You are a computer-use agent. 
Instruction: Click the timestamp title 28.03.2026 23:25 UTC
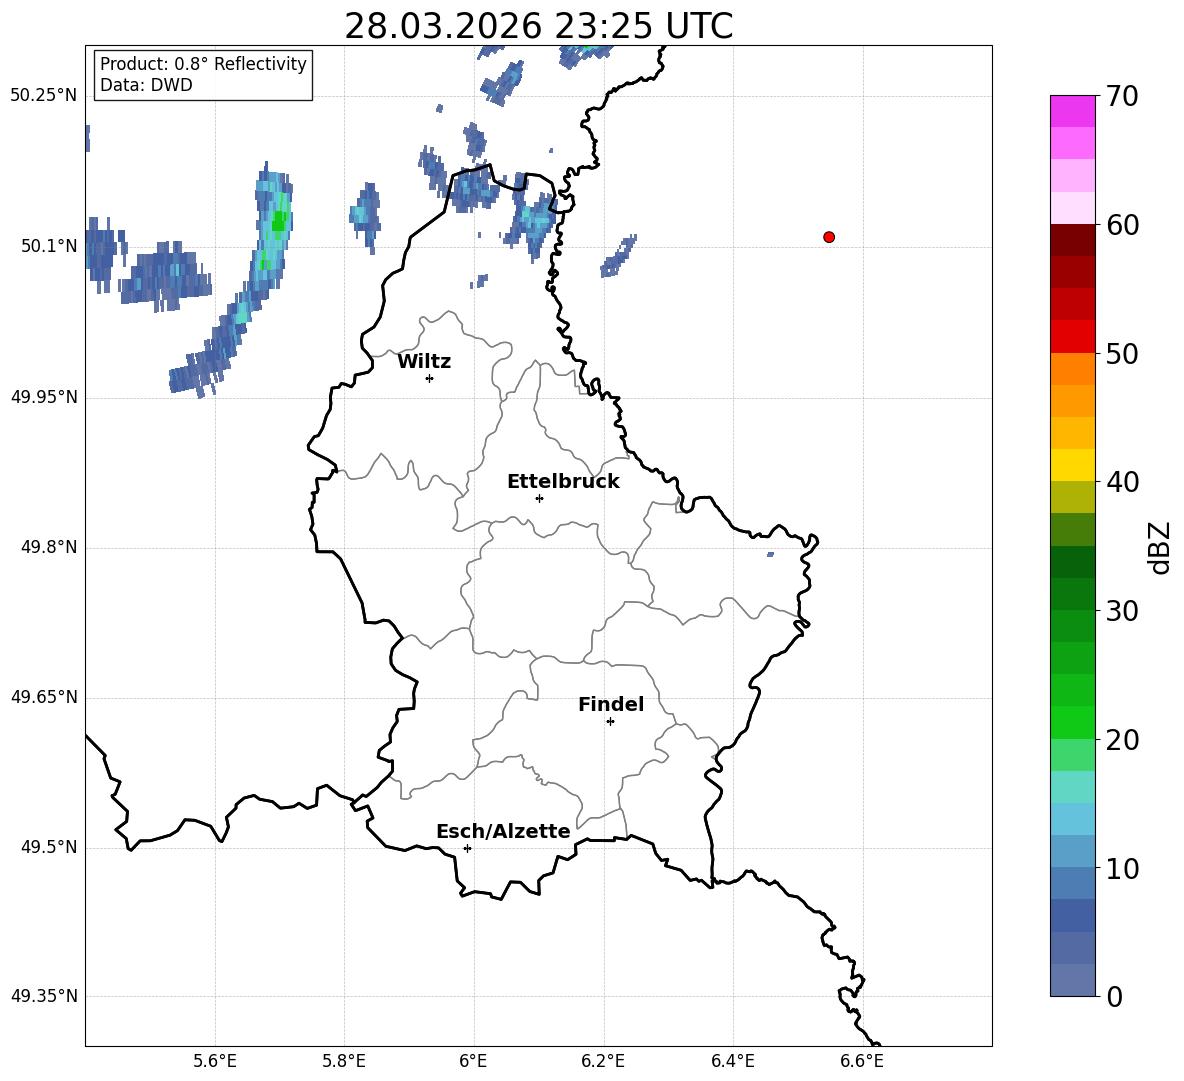coord(538,26)
